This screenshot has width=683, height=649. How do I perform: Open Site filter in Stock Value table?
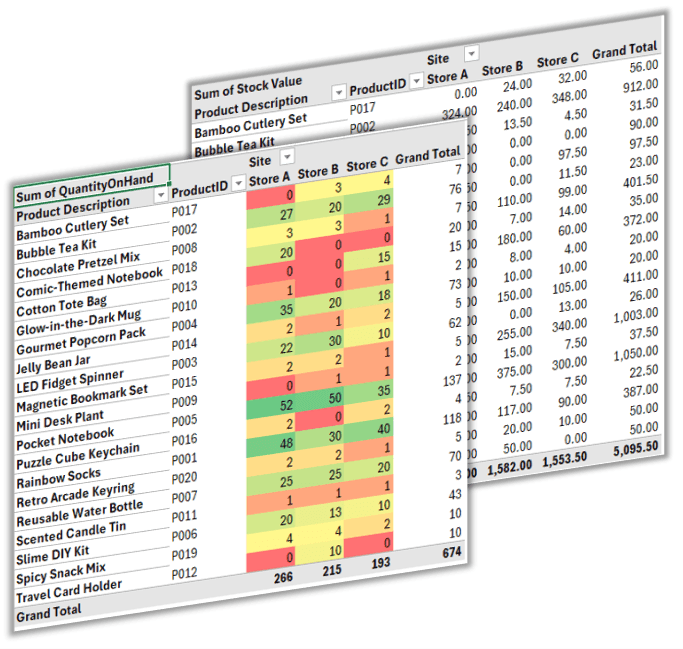(x=471, y=53)
